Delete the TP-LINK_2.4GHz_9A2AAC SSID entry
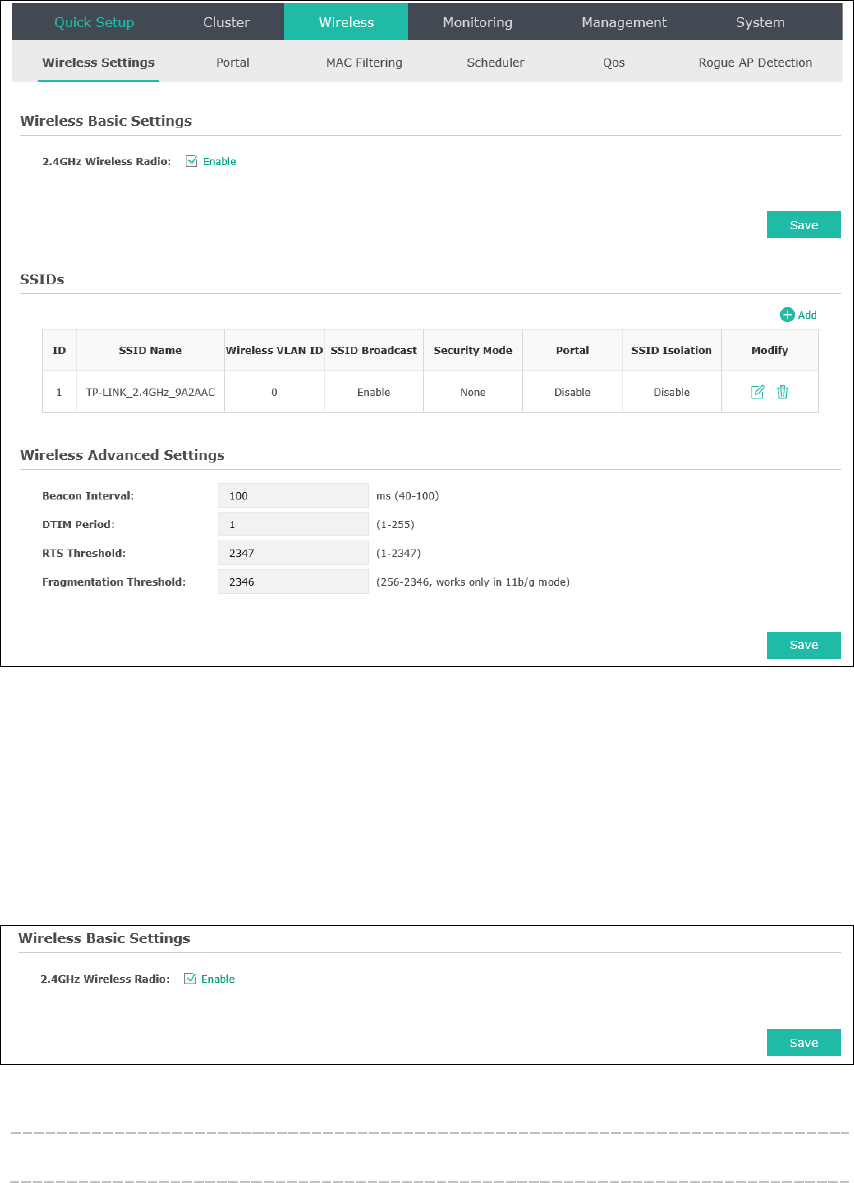The image size is (854, 1183). coord(782,392)
